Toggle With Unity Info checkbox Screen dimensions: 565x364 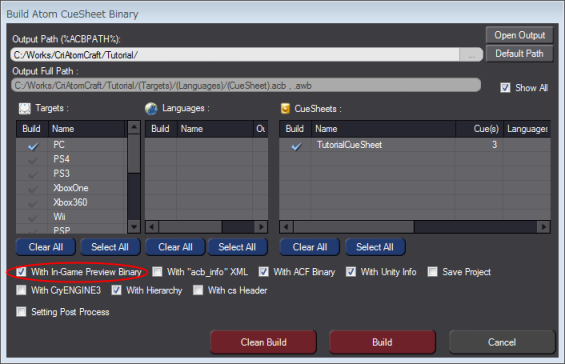pyautogui.click(x=351, y=272)
